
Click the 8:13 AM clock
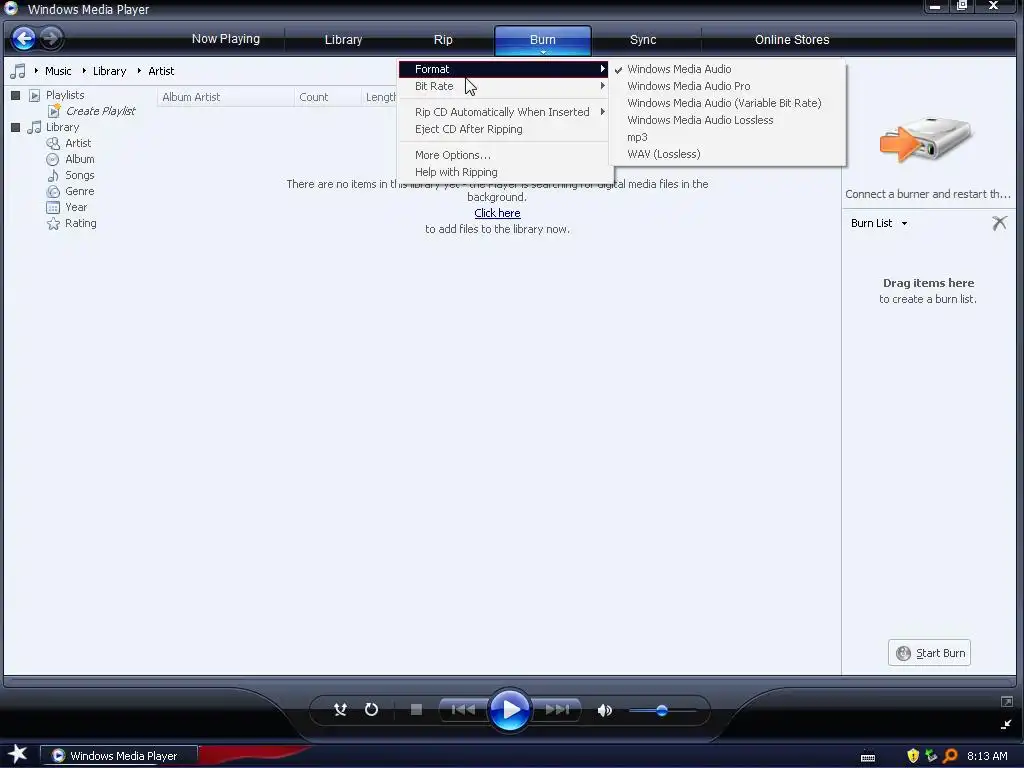[x=987, y=756]
